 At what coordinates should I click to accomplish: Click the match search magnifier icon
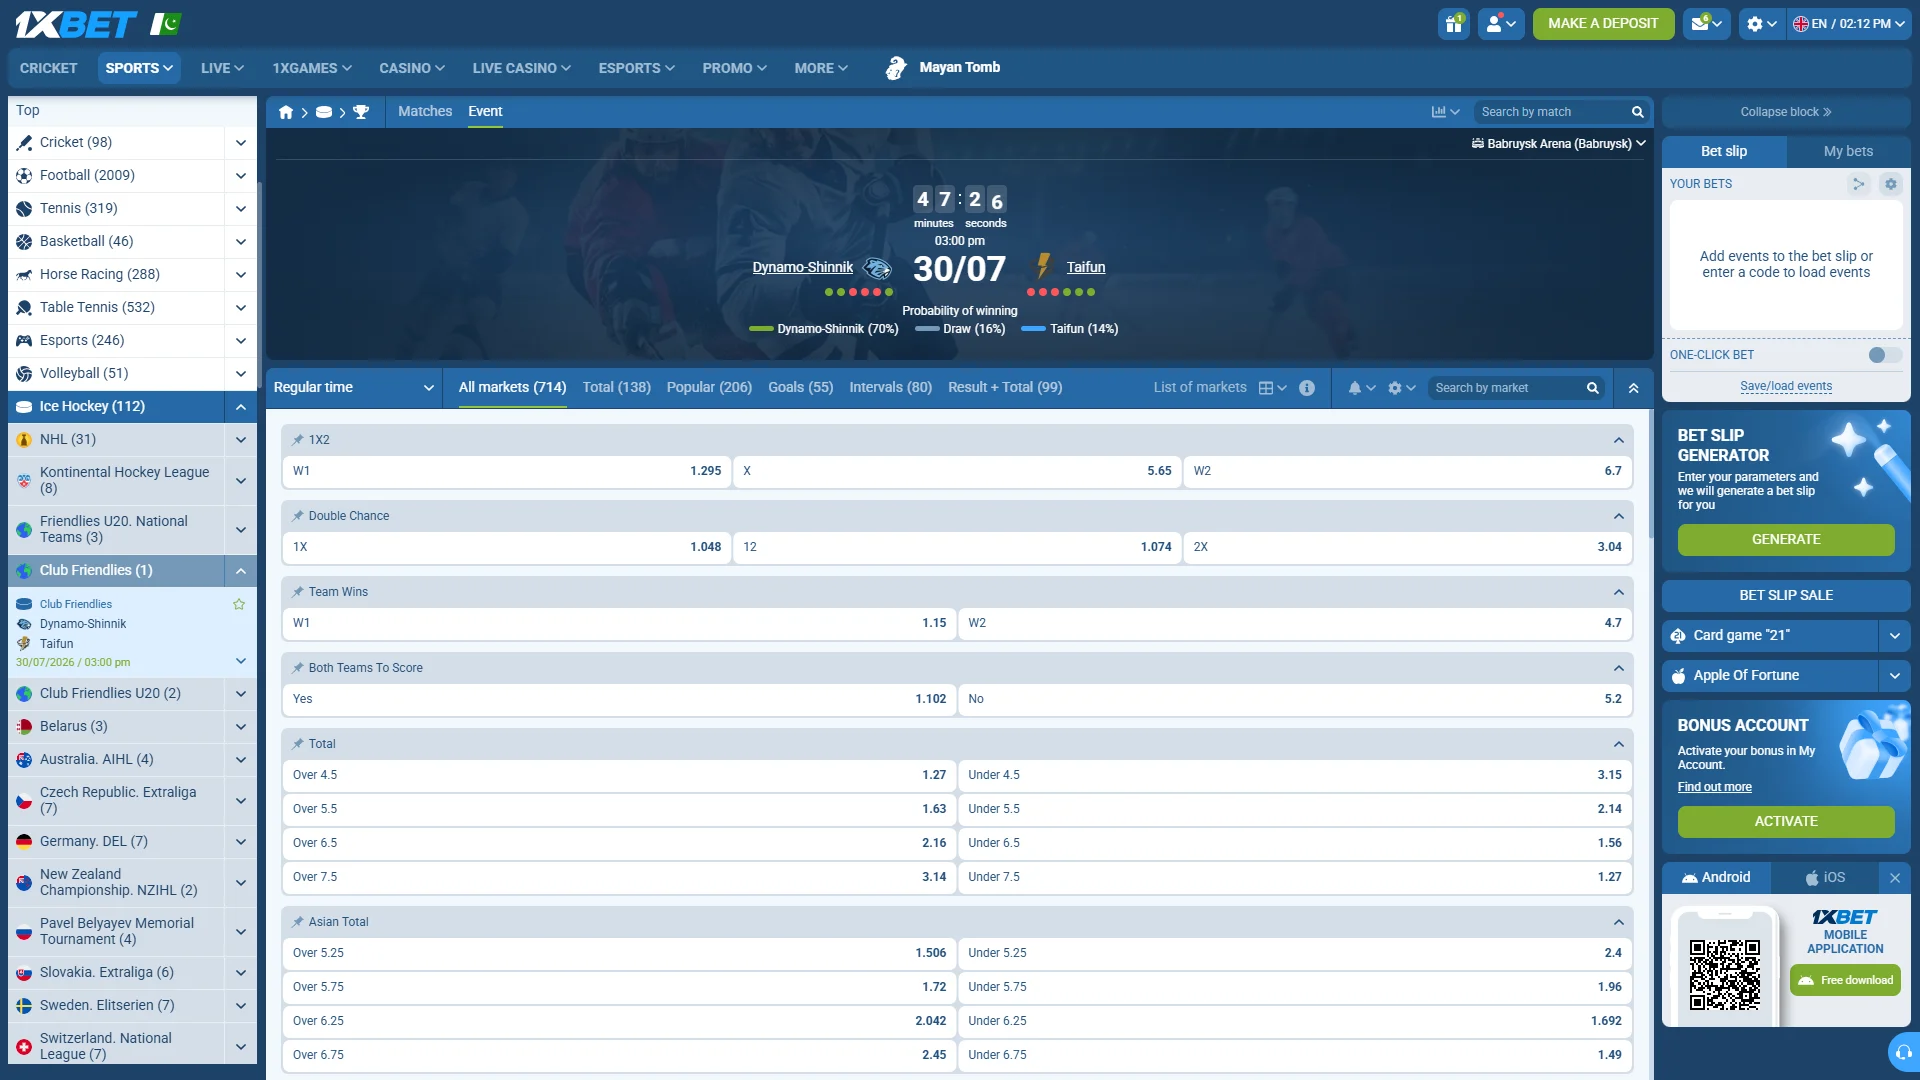click(1638, 112)
